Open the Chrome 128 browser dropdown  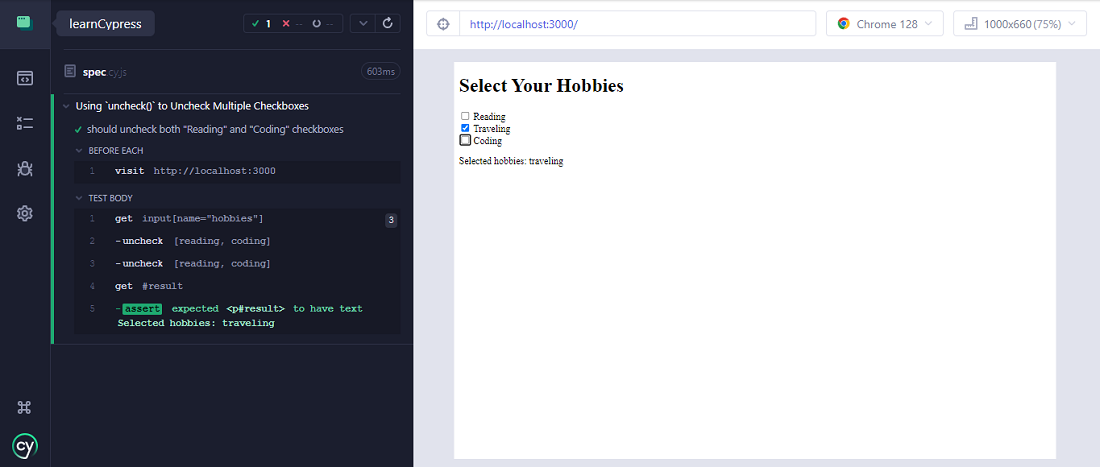click(885, 24)
